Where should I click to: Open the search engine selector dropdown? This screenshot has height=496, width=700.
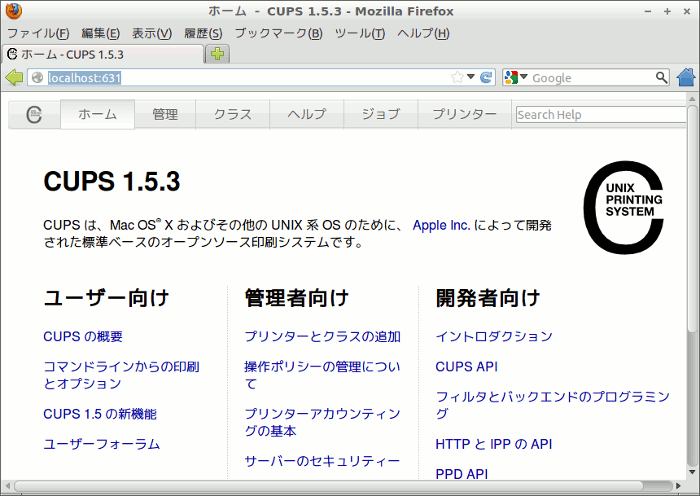pyautogui.click(x=516, y=77)
